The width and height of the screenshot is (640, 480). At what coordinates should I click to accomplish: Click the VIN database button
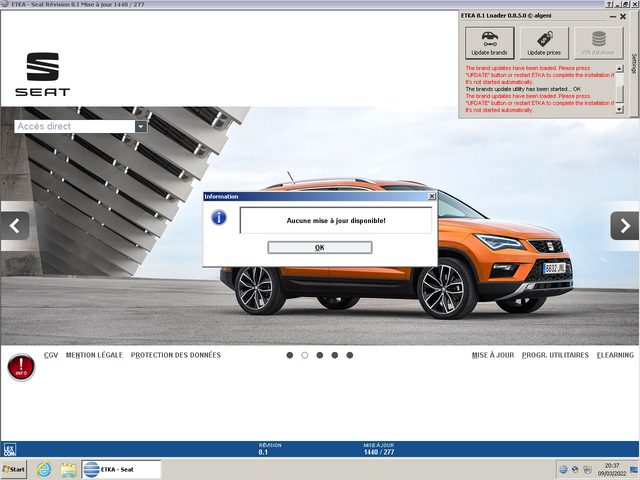point(598,43)
